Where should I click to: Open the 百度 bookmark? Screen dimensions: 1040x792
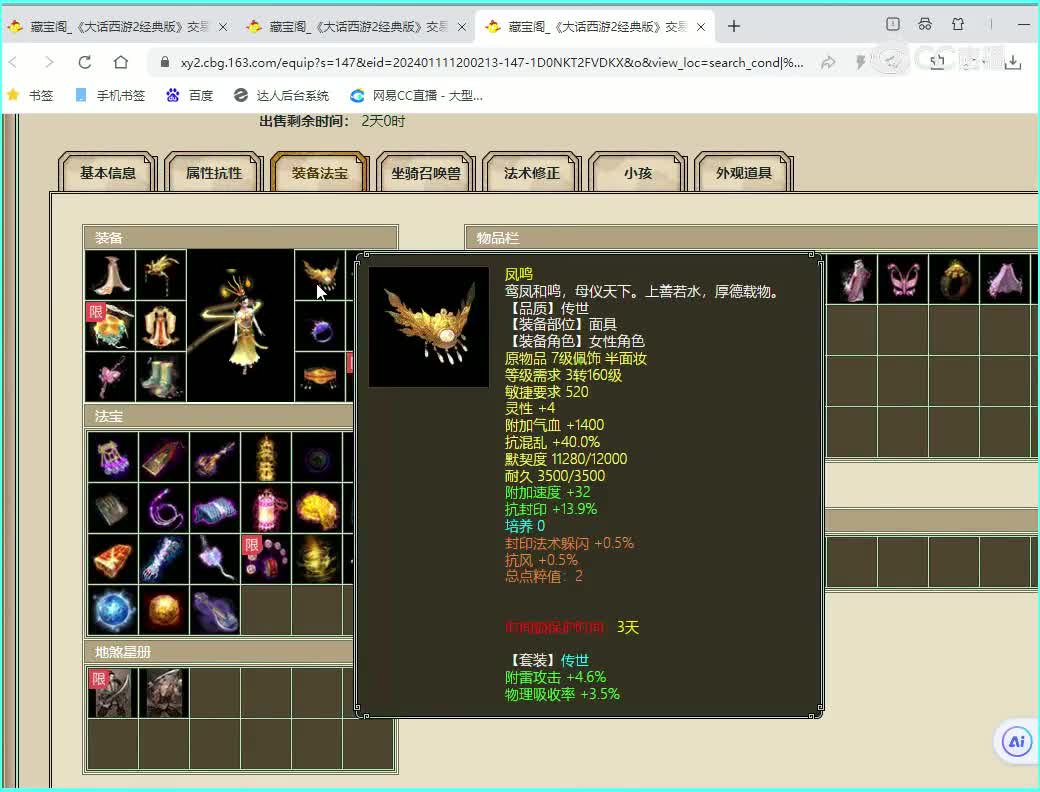tap(190, 96)
